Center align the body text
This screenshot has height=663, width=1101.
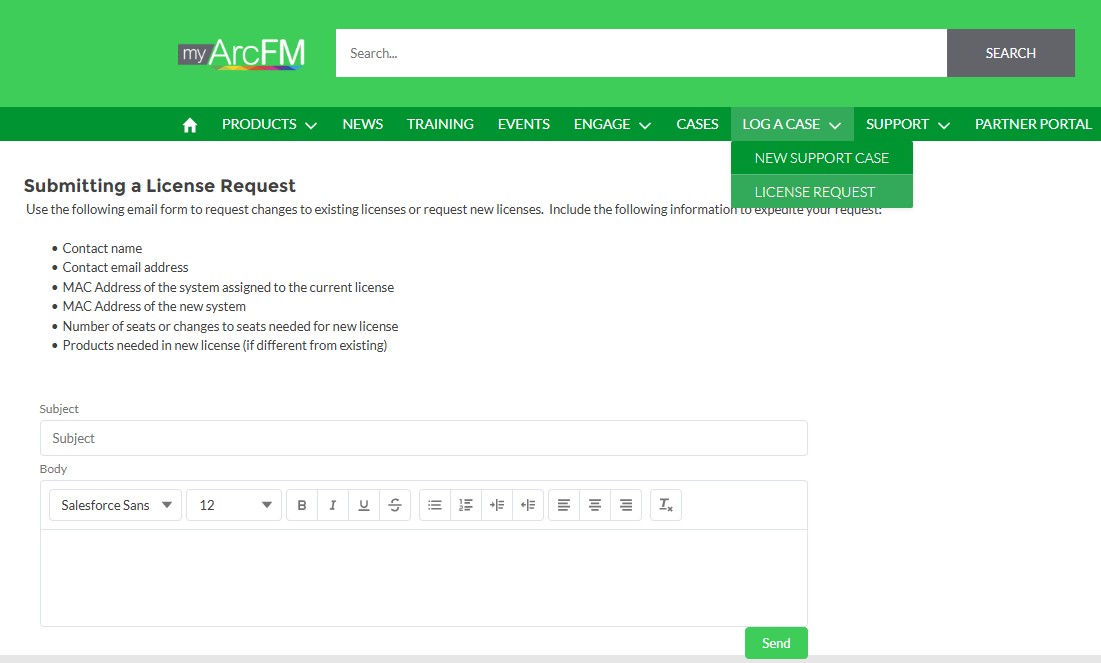pyautogui.click(x=595, y=505)
